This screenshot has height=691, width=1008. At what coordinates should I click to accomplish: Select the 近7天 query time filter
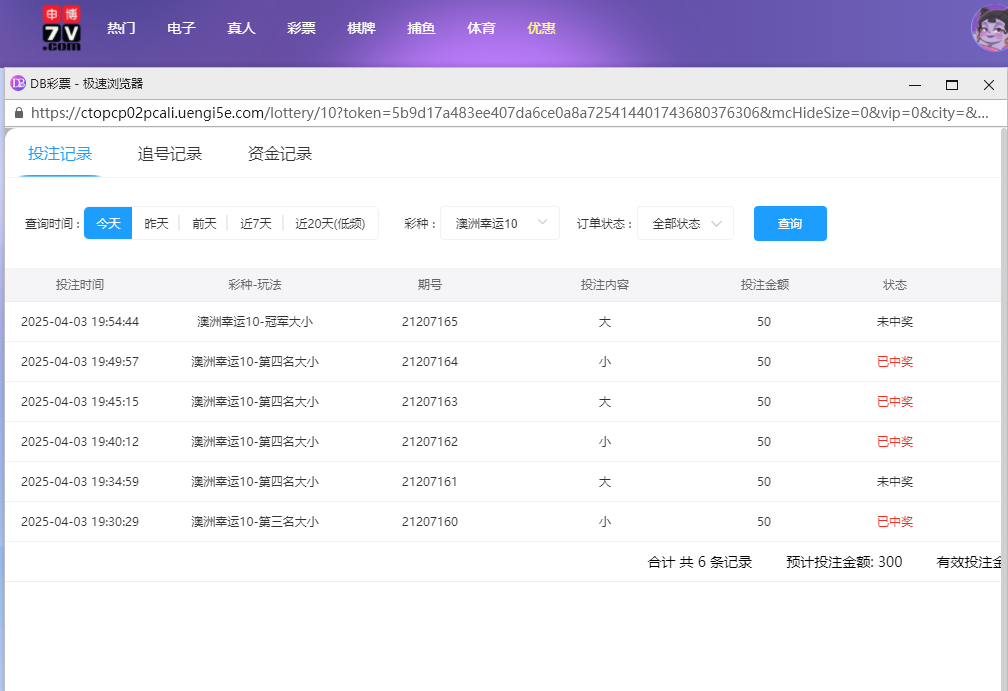pos(255,223)
